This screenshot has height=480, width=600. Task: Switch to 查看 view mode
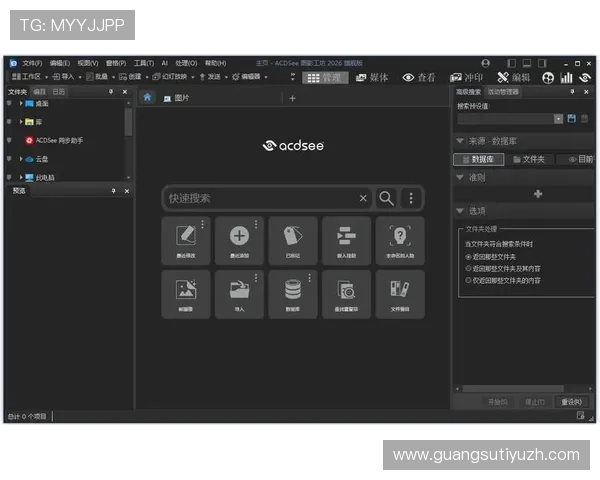[x=419, y=78]
